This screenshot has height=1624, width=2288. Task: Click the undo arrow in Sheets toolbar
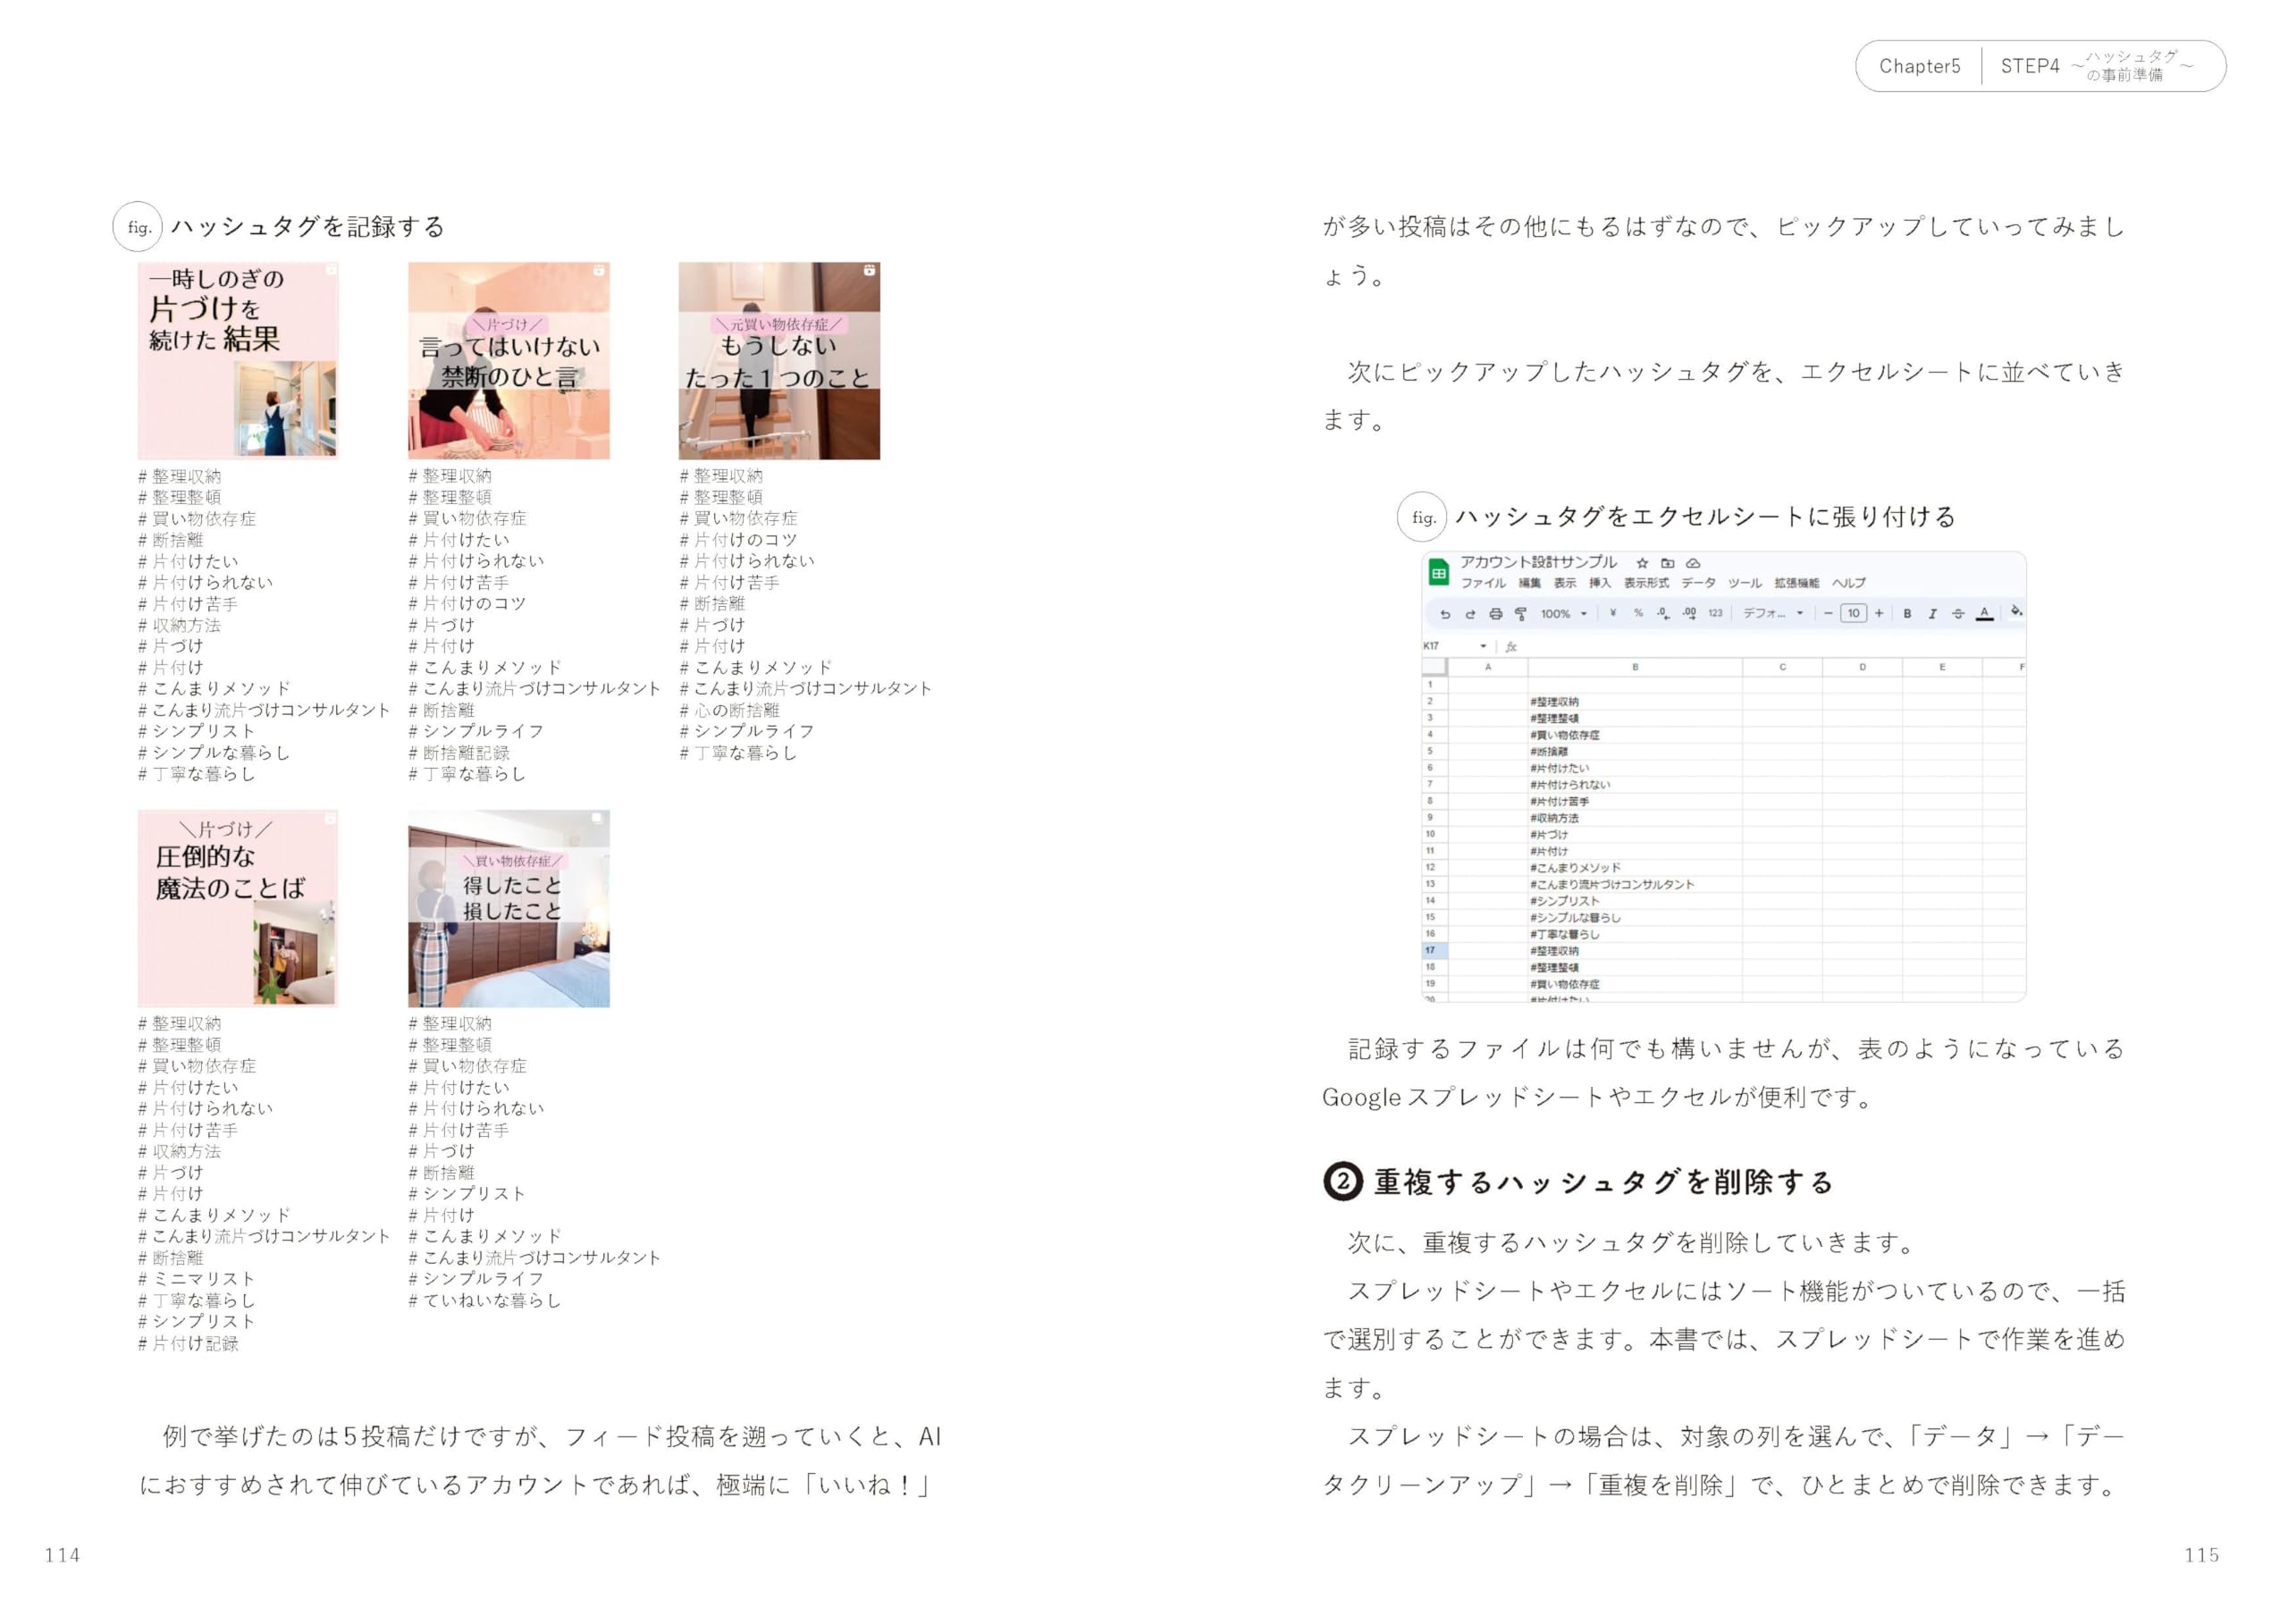1444,614
